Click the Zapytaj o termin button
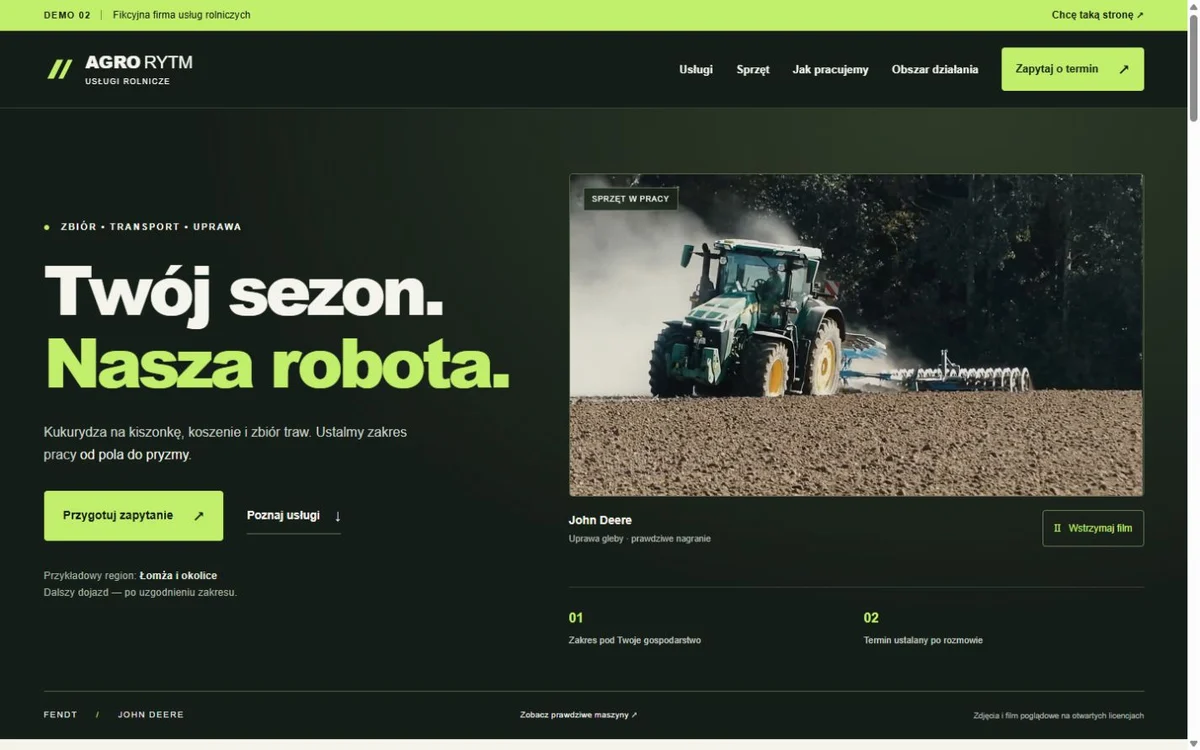This screenshot has width=1200, height=750. 1072,69
